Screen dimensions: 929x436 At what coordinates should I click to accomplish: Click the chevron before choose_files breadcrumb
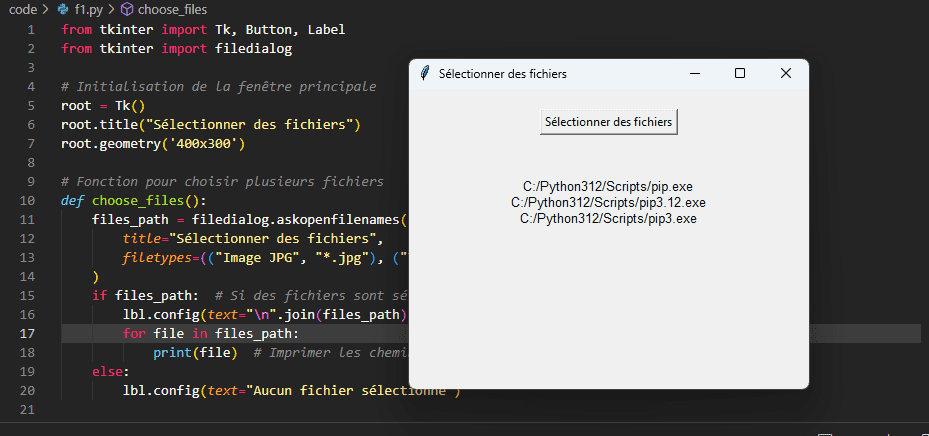[x=111, y=9]
